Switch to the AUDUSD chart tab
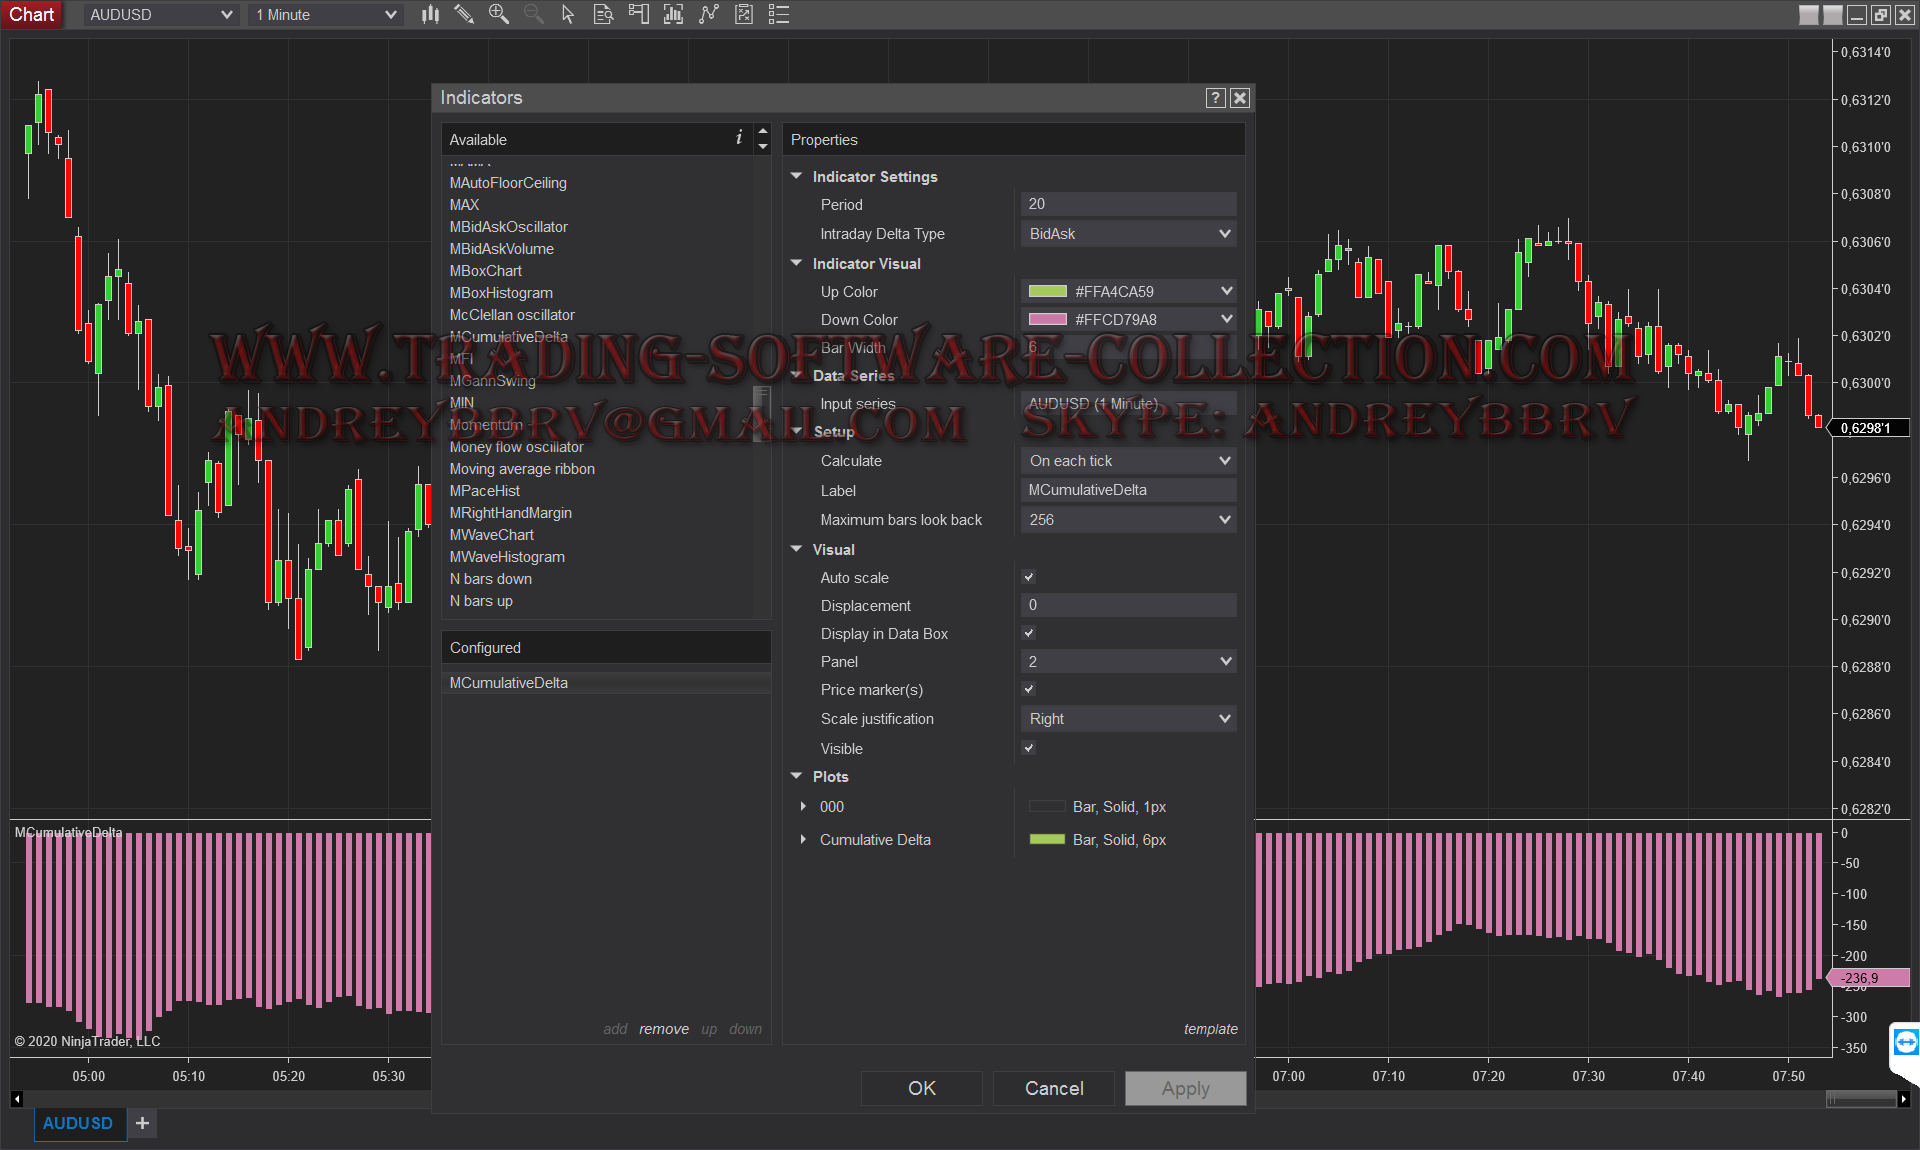The width and height of the screenshot is (1920, 1150). pyautogui.click(x=77, y=1123)
